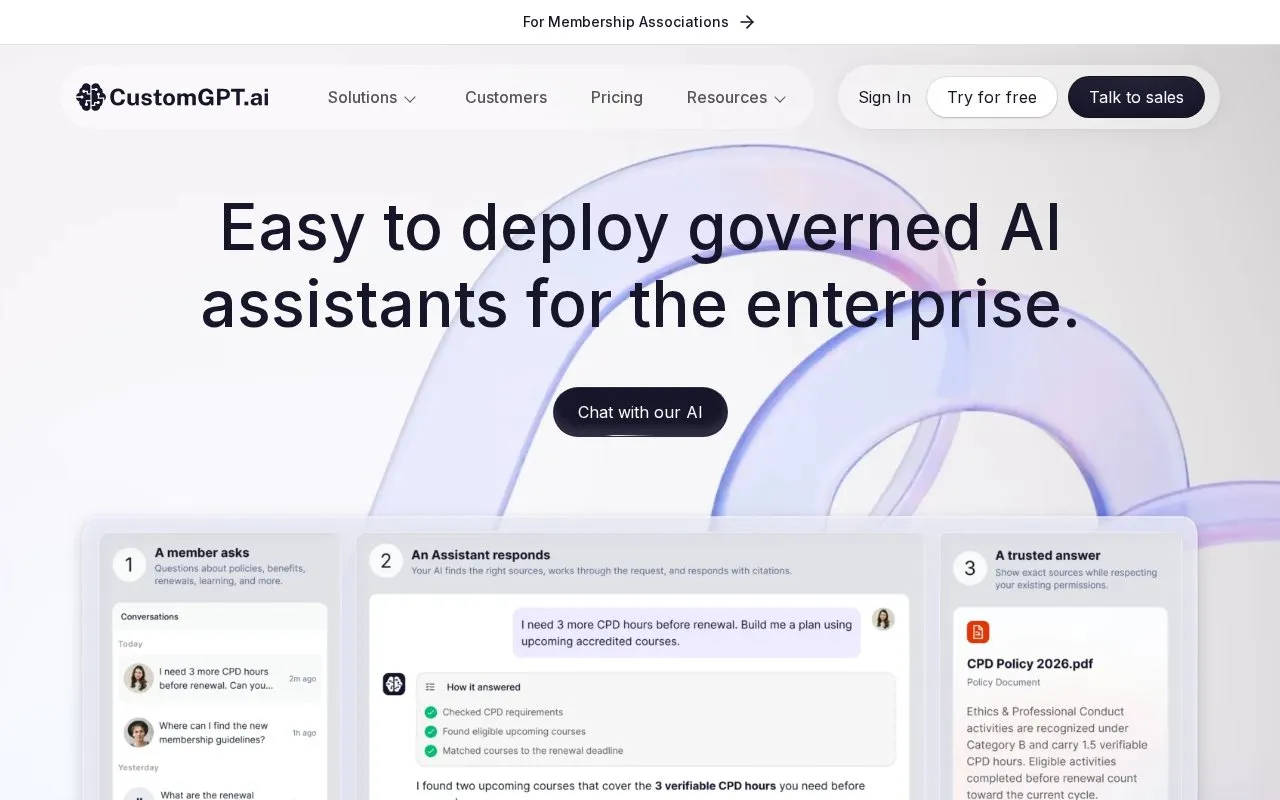This screenshot has width=1280, height=800.
Task: Expand the Resources dropdown chevron
Action: pos(780,98)
